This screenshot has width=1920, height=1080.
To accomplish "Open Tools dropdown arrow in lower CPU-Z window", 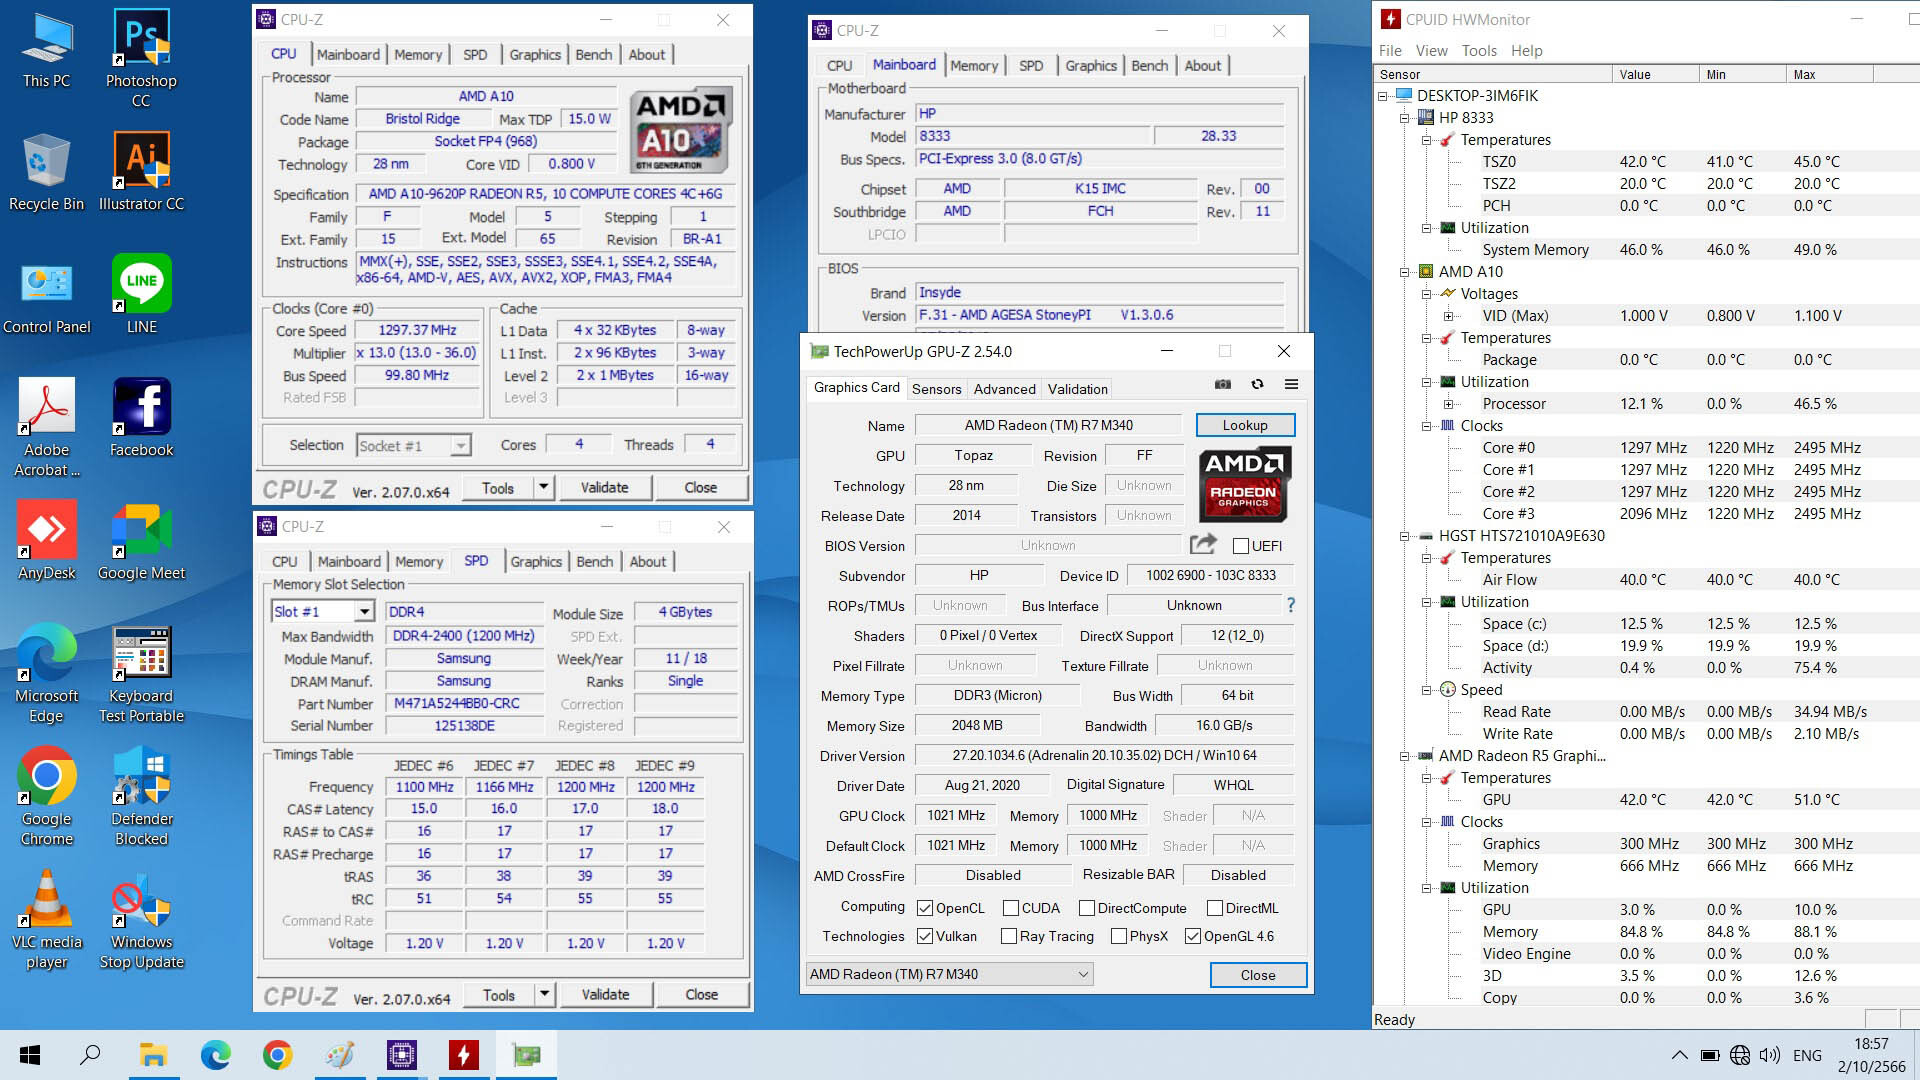I will (545, 994).
